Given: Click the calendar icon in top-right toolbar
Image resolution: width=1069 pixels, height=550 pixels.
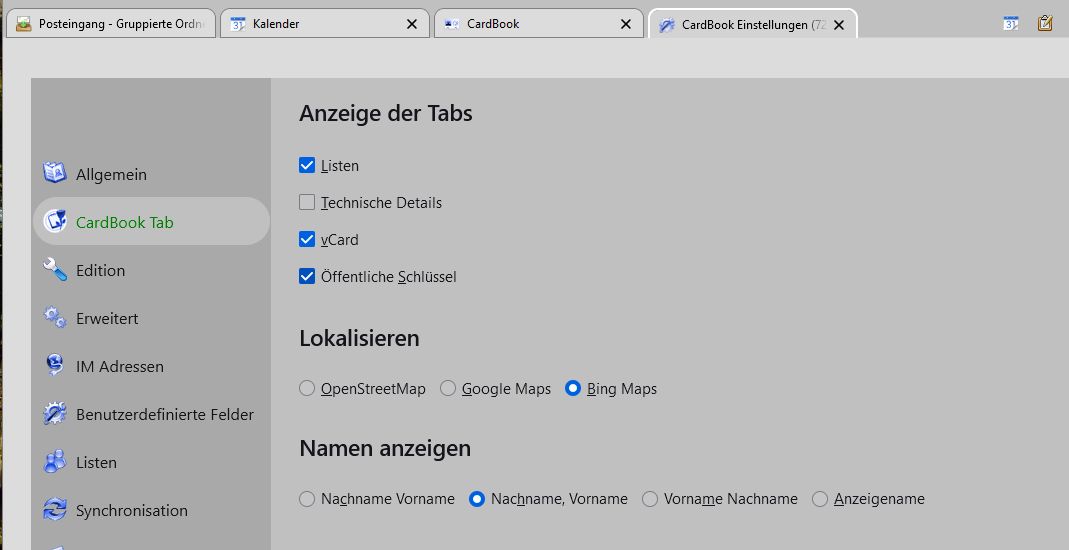Looking at the screenshot, I should tap(1010, 24).
